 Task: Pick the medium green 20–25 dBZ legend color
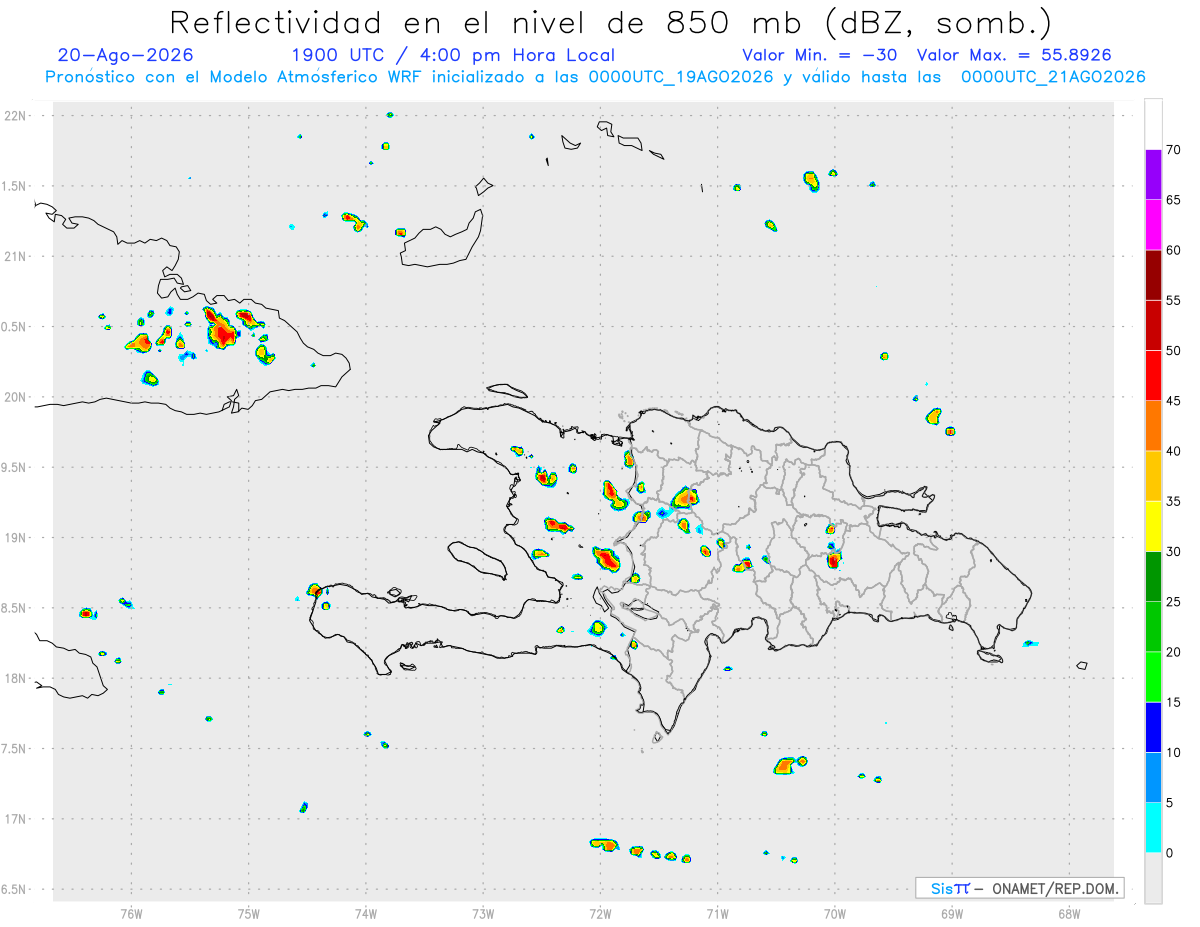point(1153,627)
